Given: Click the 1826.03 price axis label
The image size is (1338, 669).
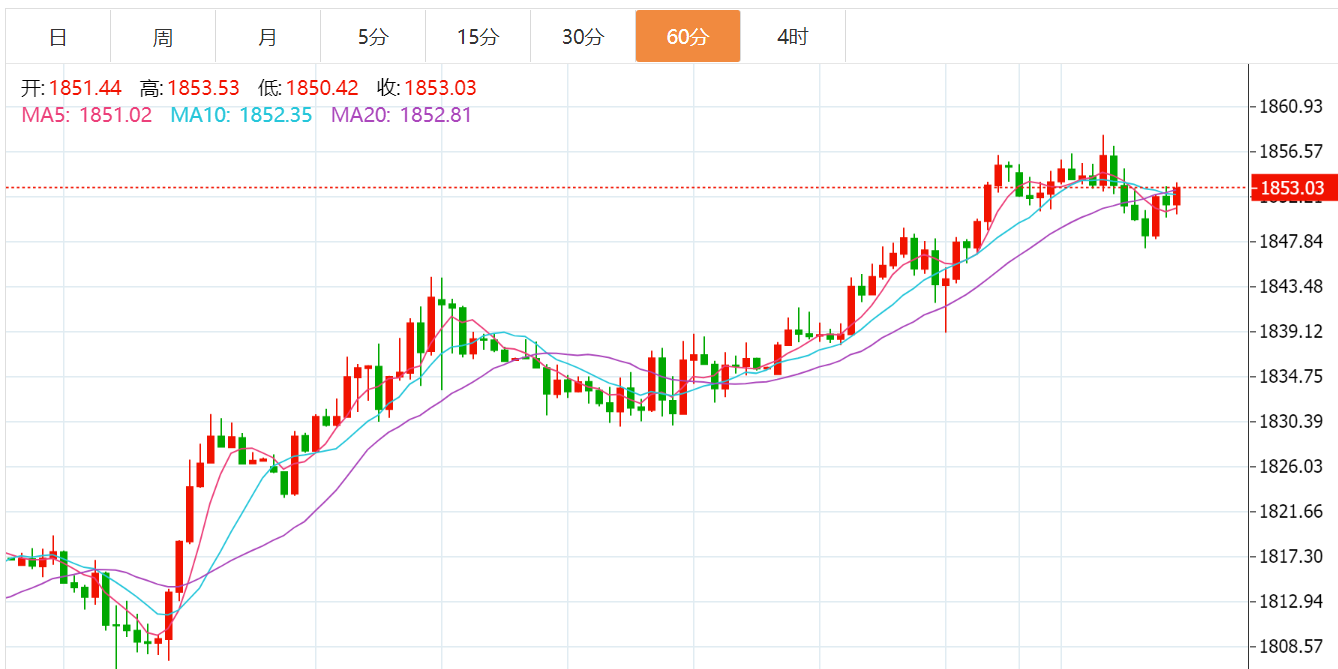Looking at the screenshot, I should 1292,466.
